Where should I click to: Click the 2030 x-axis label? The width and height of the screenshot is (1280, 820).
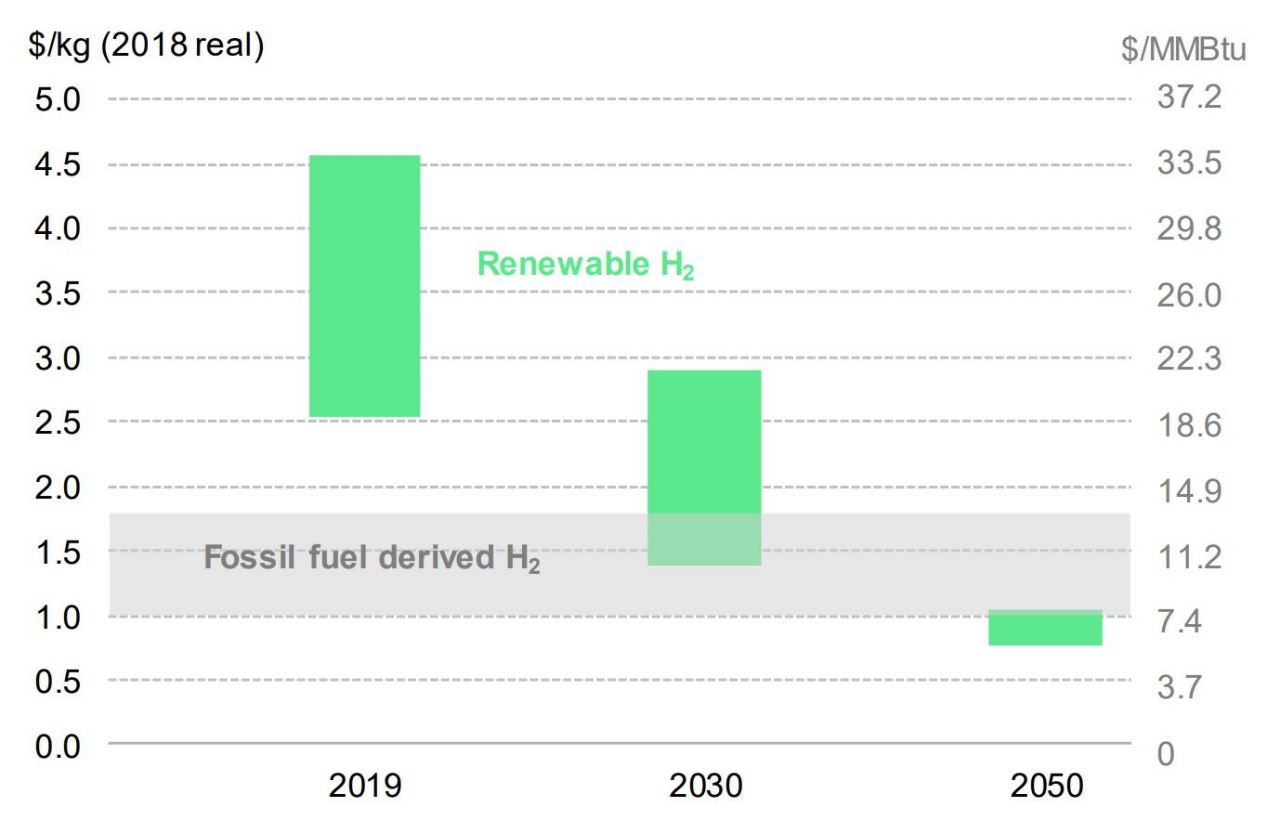706,786
